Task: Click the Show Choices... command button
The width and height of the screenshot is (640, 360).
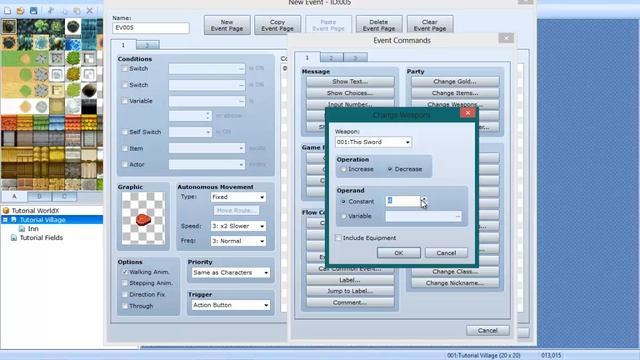Action: (350, 93)
